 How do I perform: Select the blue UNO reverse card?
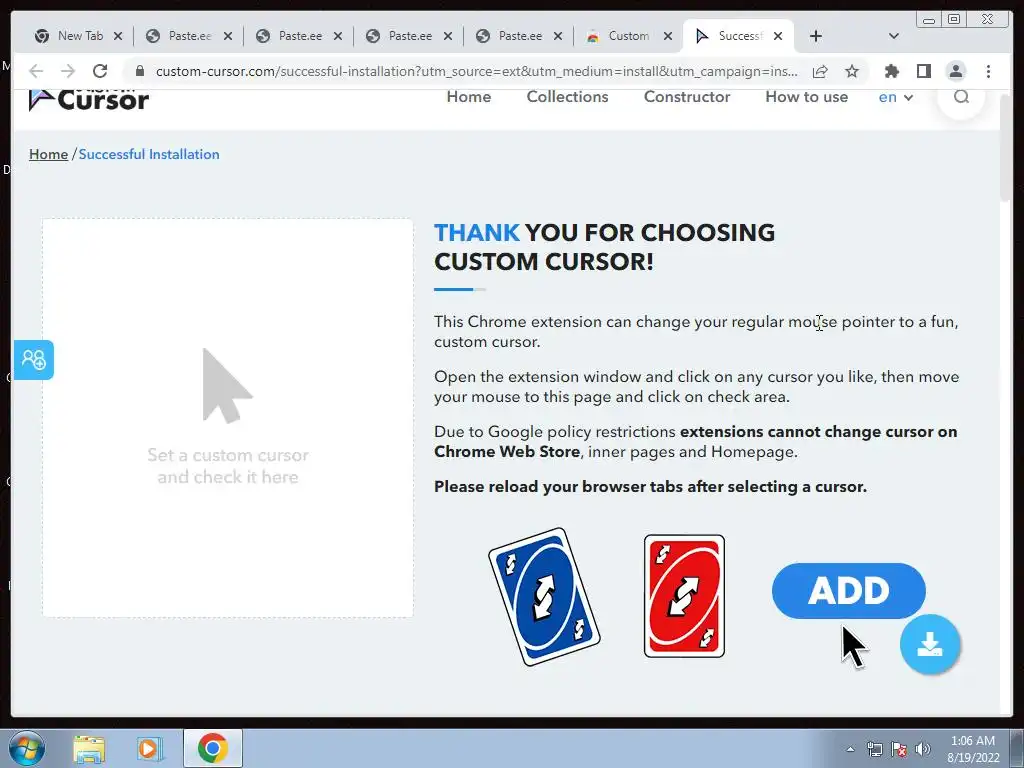tap(544, 597)
